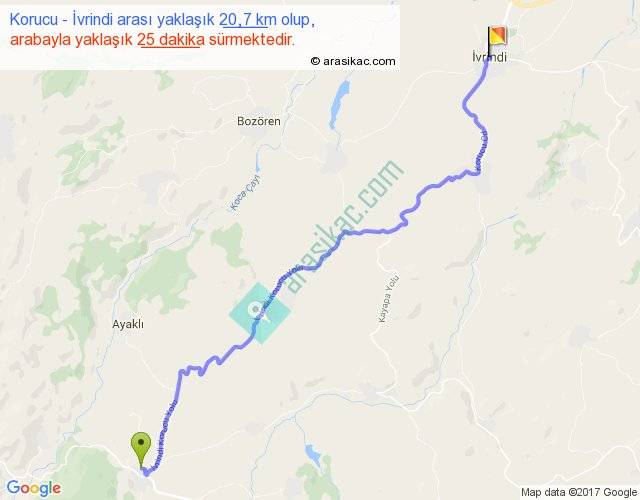640x500 pixels.
Task: Click the Kayapa Yolu road label
Action: coord(389,299)
